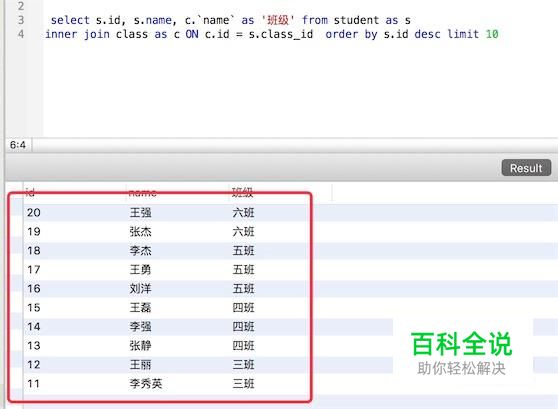The width and height of the screenshot is (558, 409).
Task: Click 'order by' clause in the query
Action: click(x=351, y=34)
